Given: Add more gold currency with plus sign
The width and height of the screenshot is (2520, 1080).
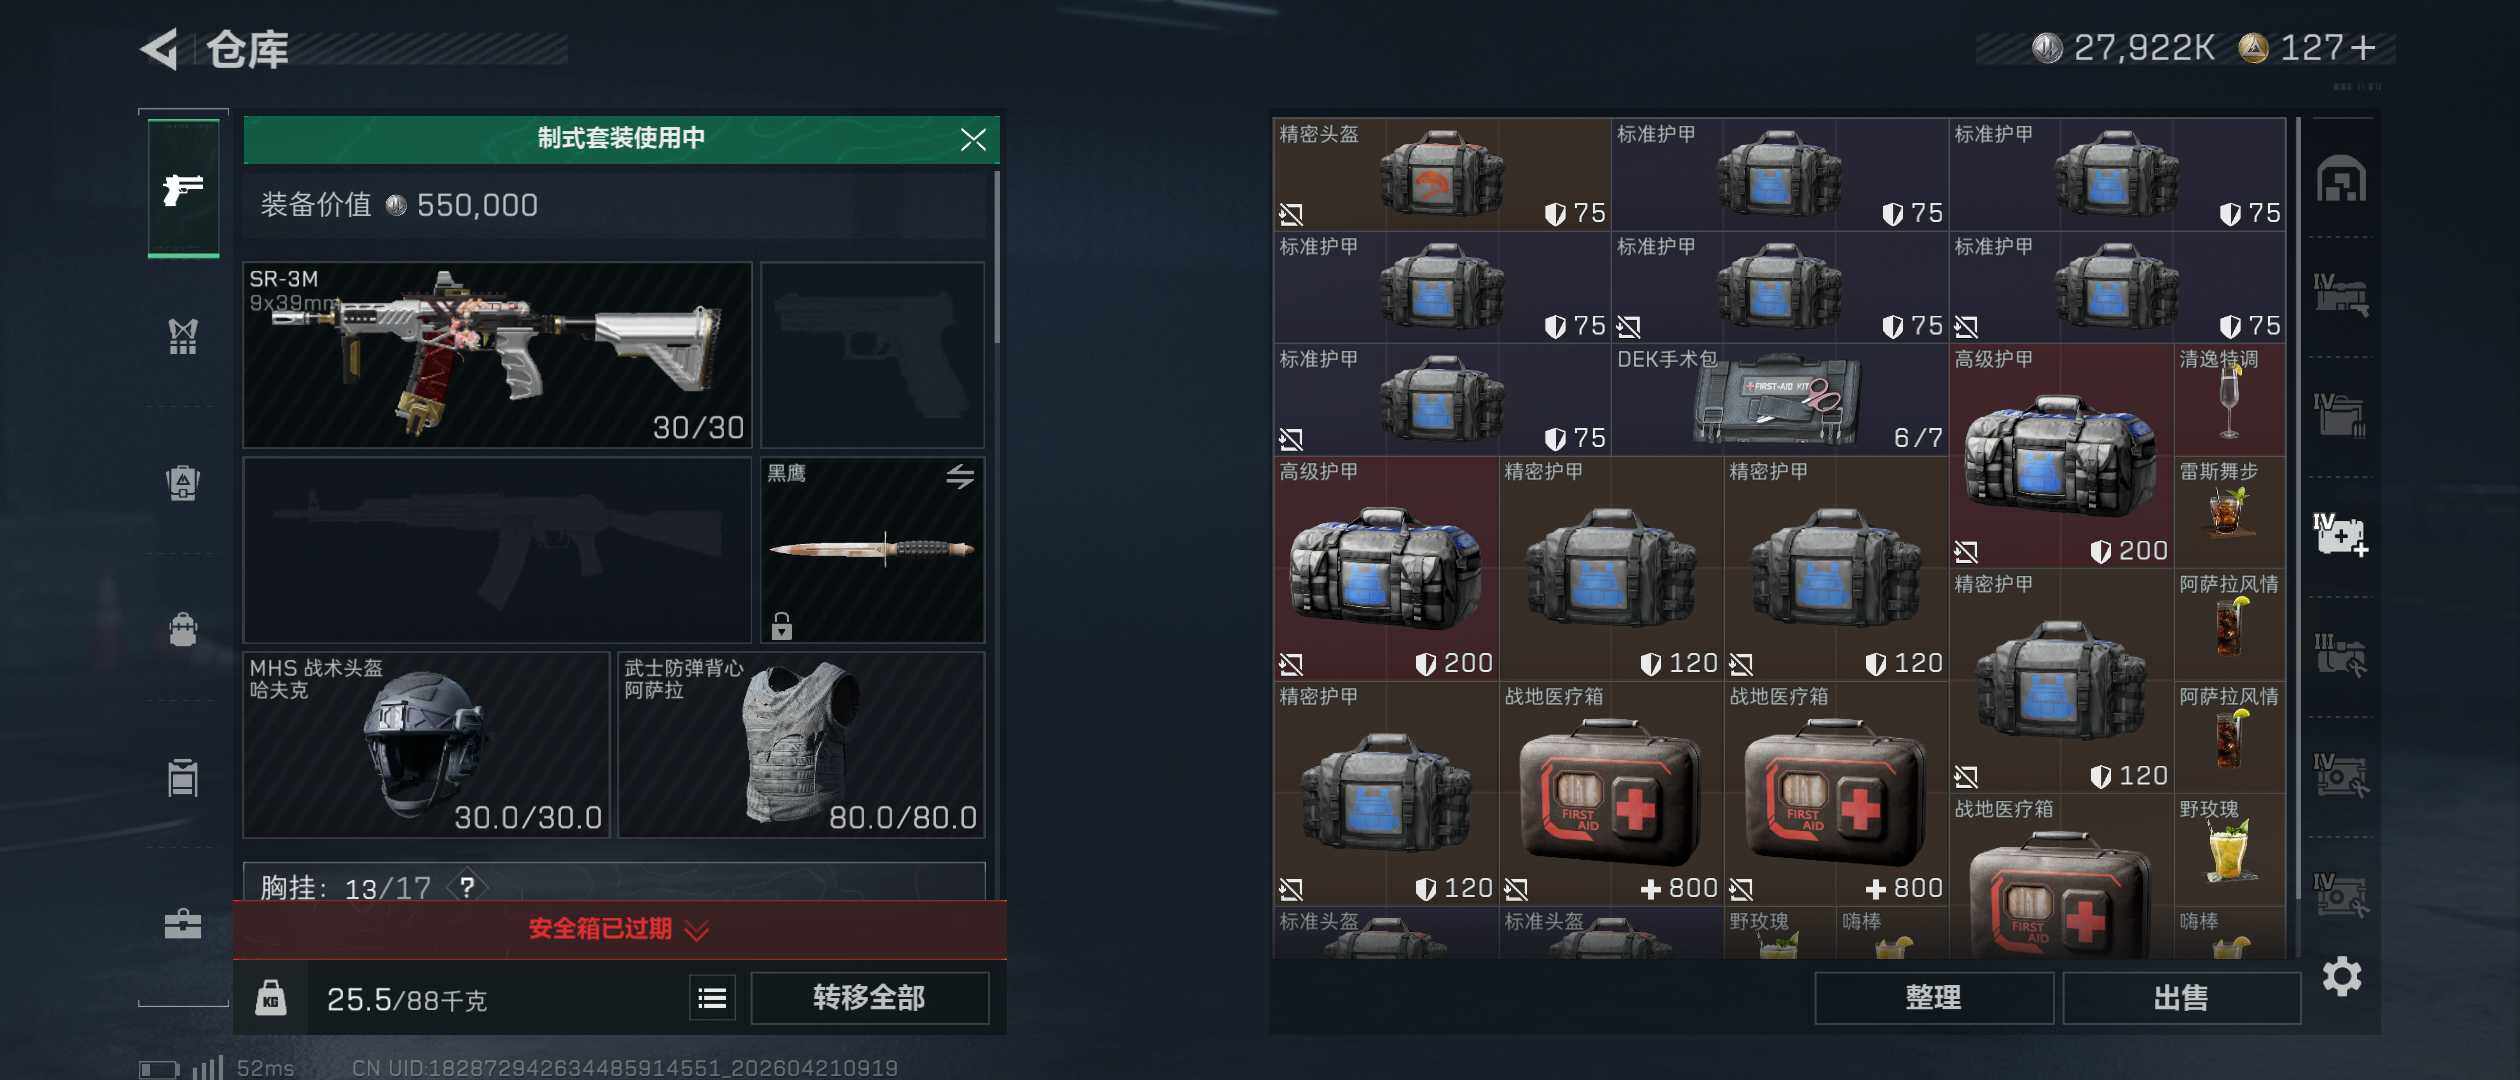Looking at the screenshot, I should [x=2362, y=48].
